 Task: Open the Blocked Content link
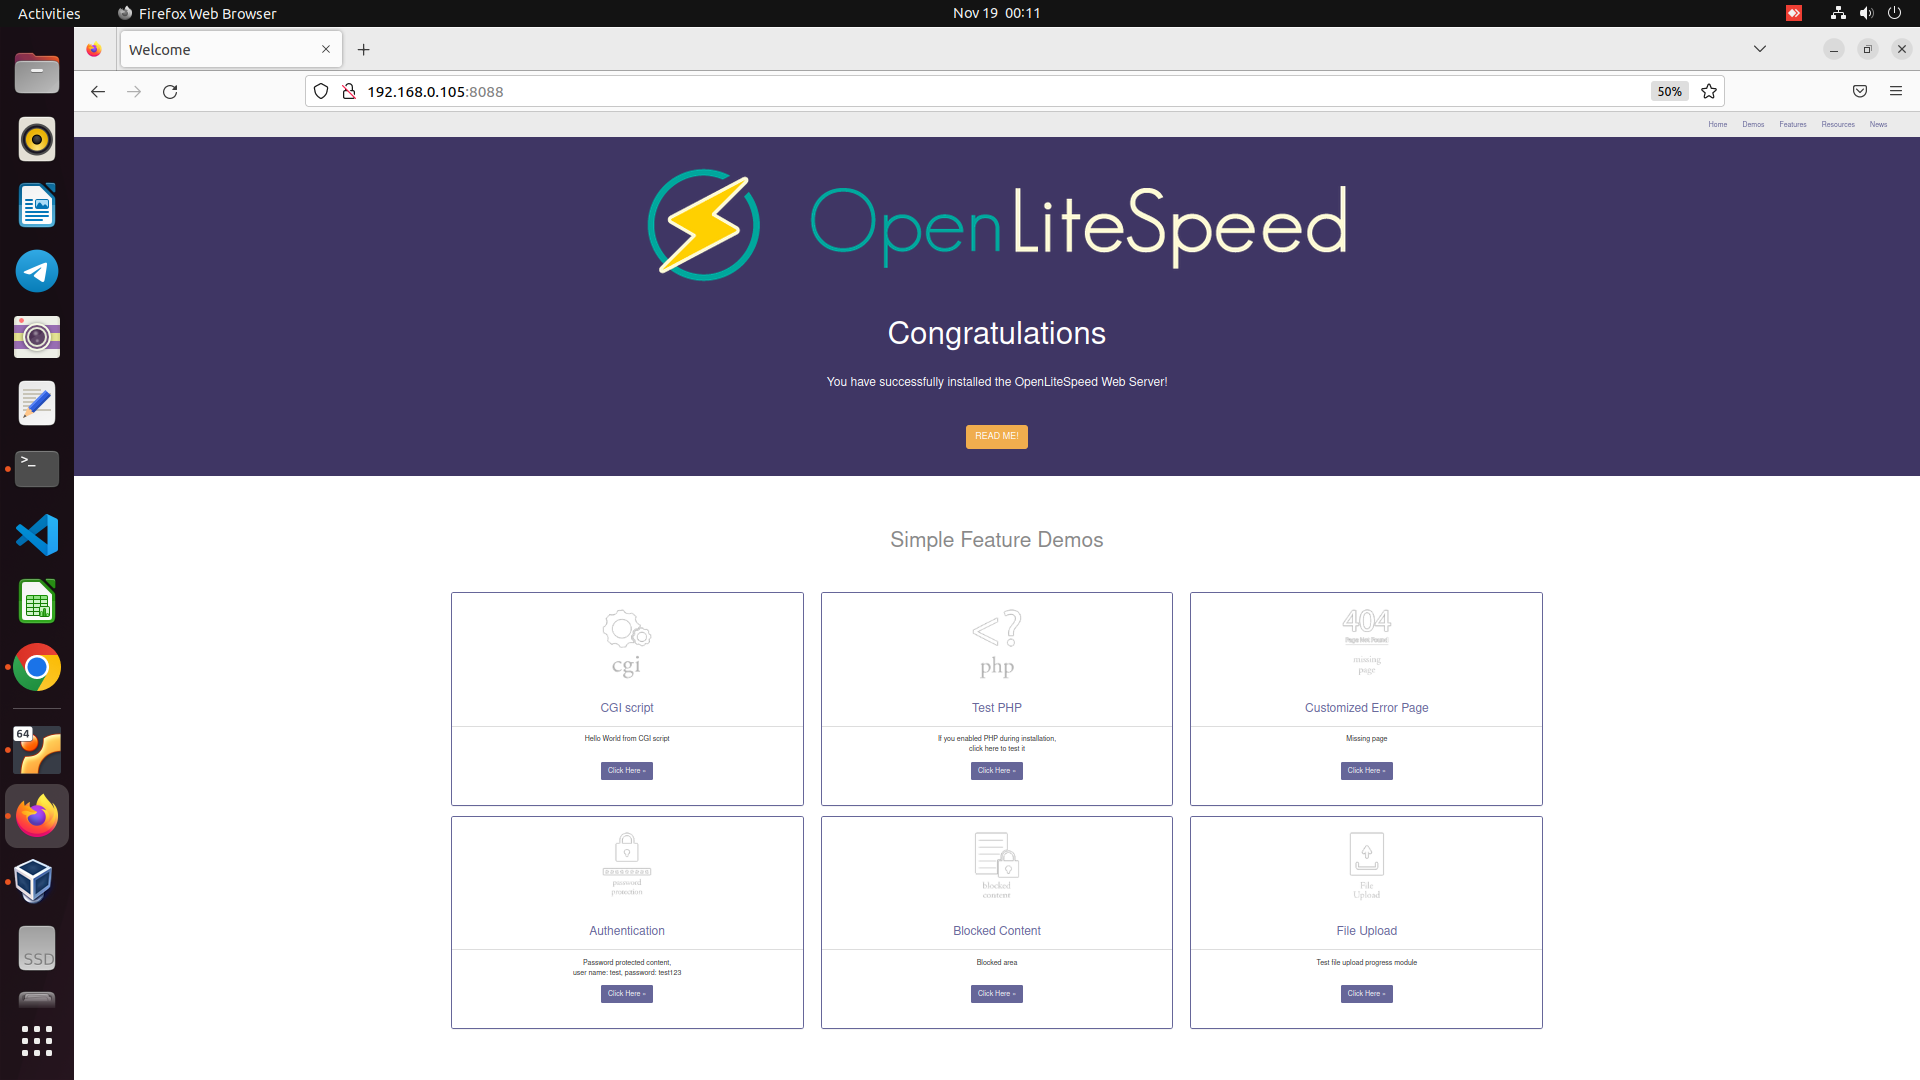(x=997, y=930)
